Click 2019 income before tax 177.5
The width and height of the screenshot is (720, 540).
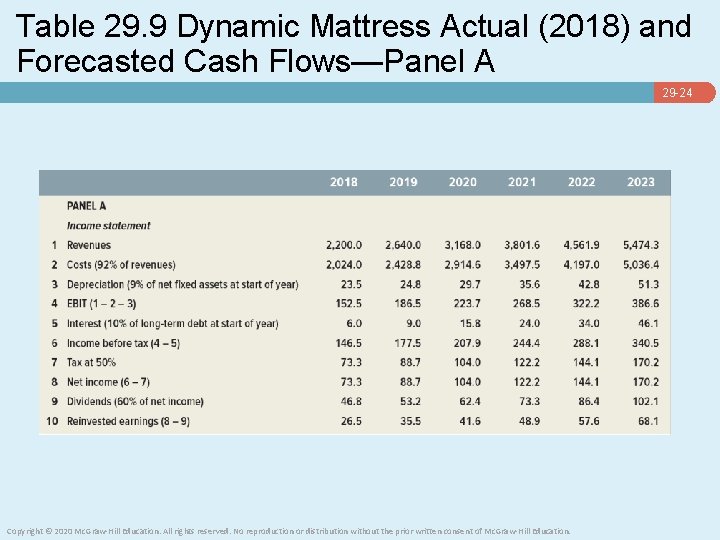408,343
